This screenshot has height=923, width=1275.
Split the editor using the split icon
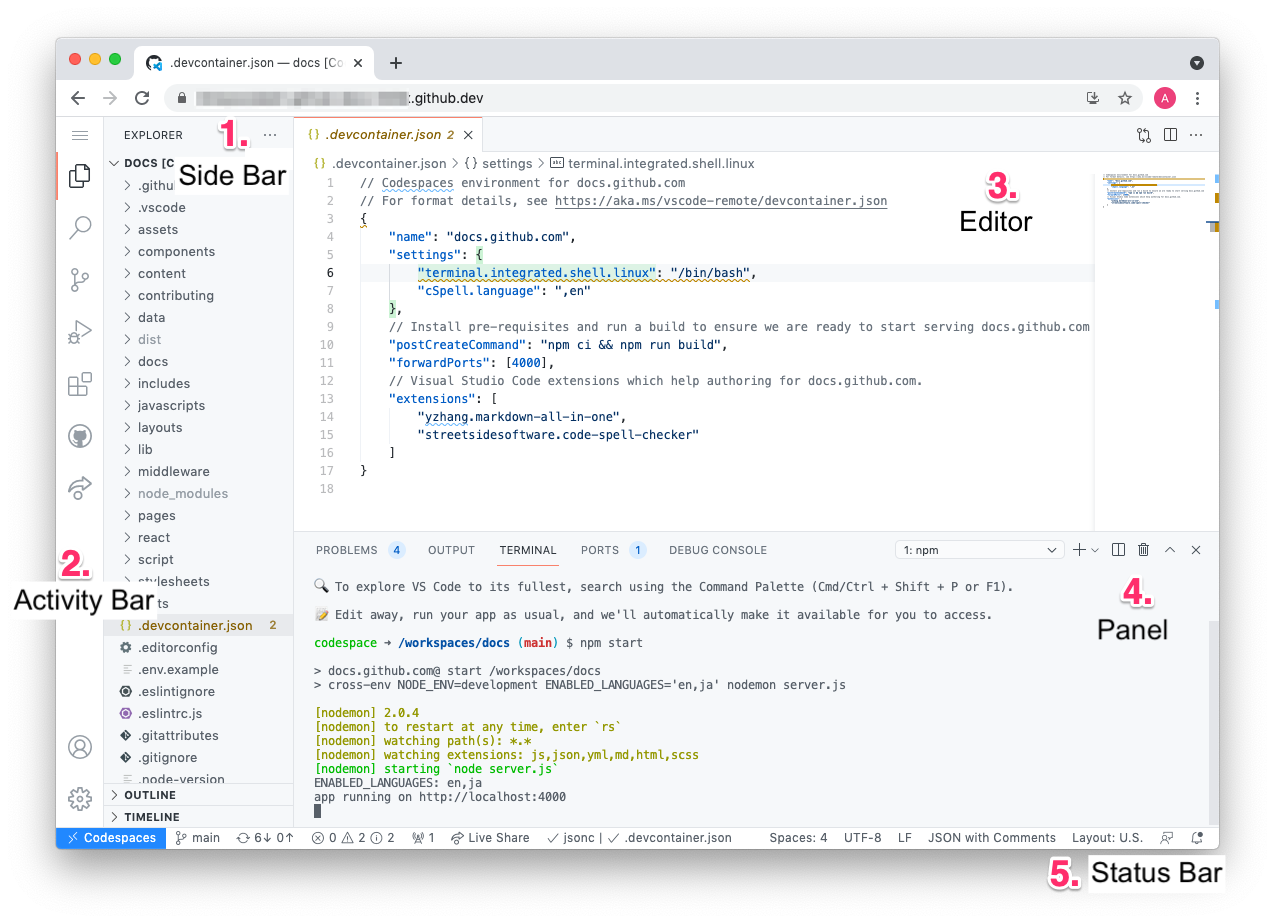click(1171, 134)
